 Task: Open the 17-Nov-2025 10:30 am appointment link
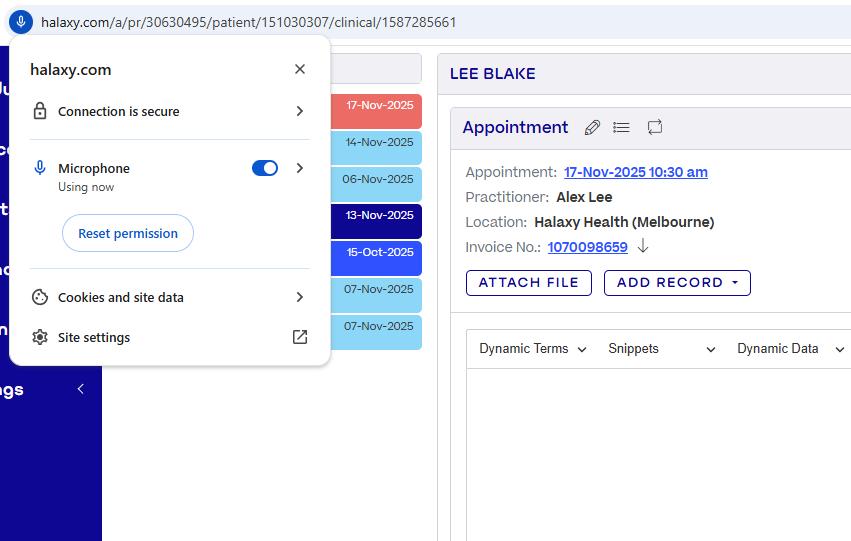pos(636,172)
